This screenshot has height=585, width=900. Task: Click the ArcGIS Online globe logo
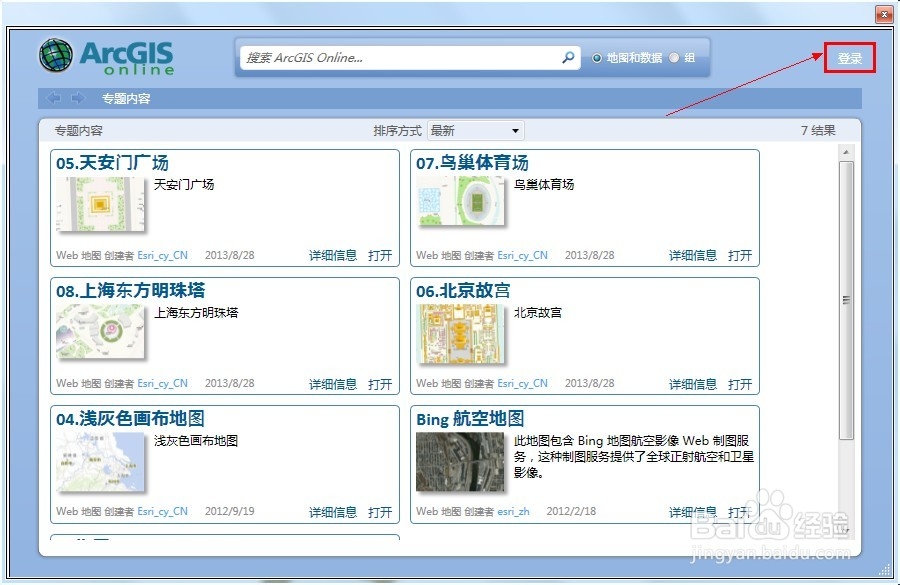click(x=56, y=56)
